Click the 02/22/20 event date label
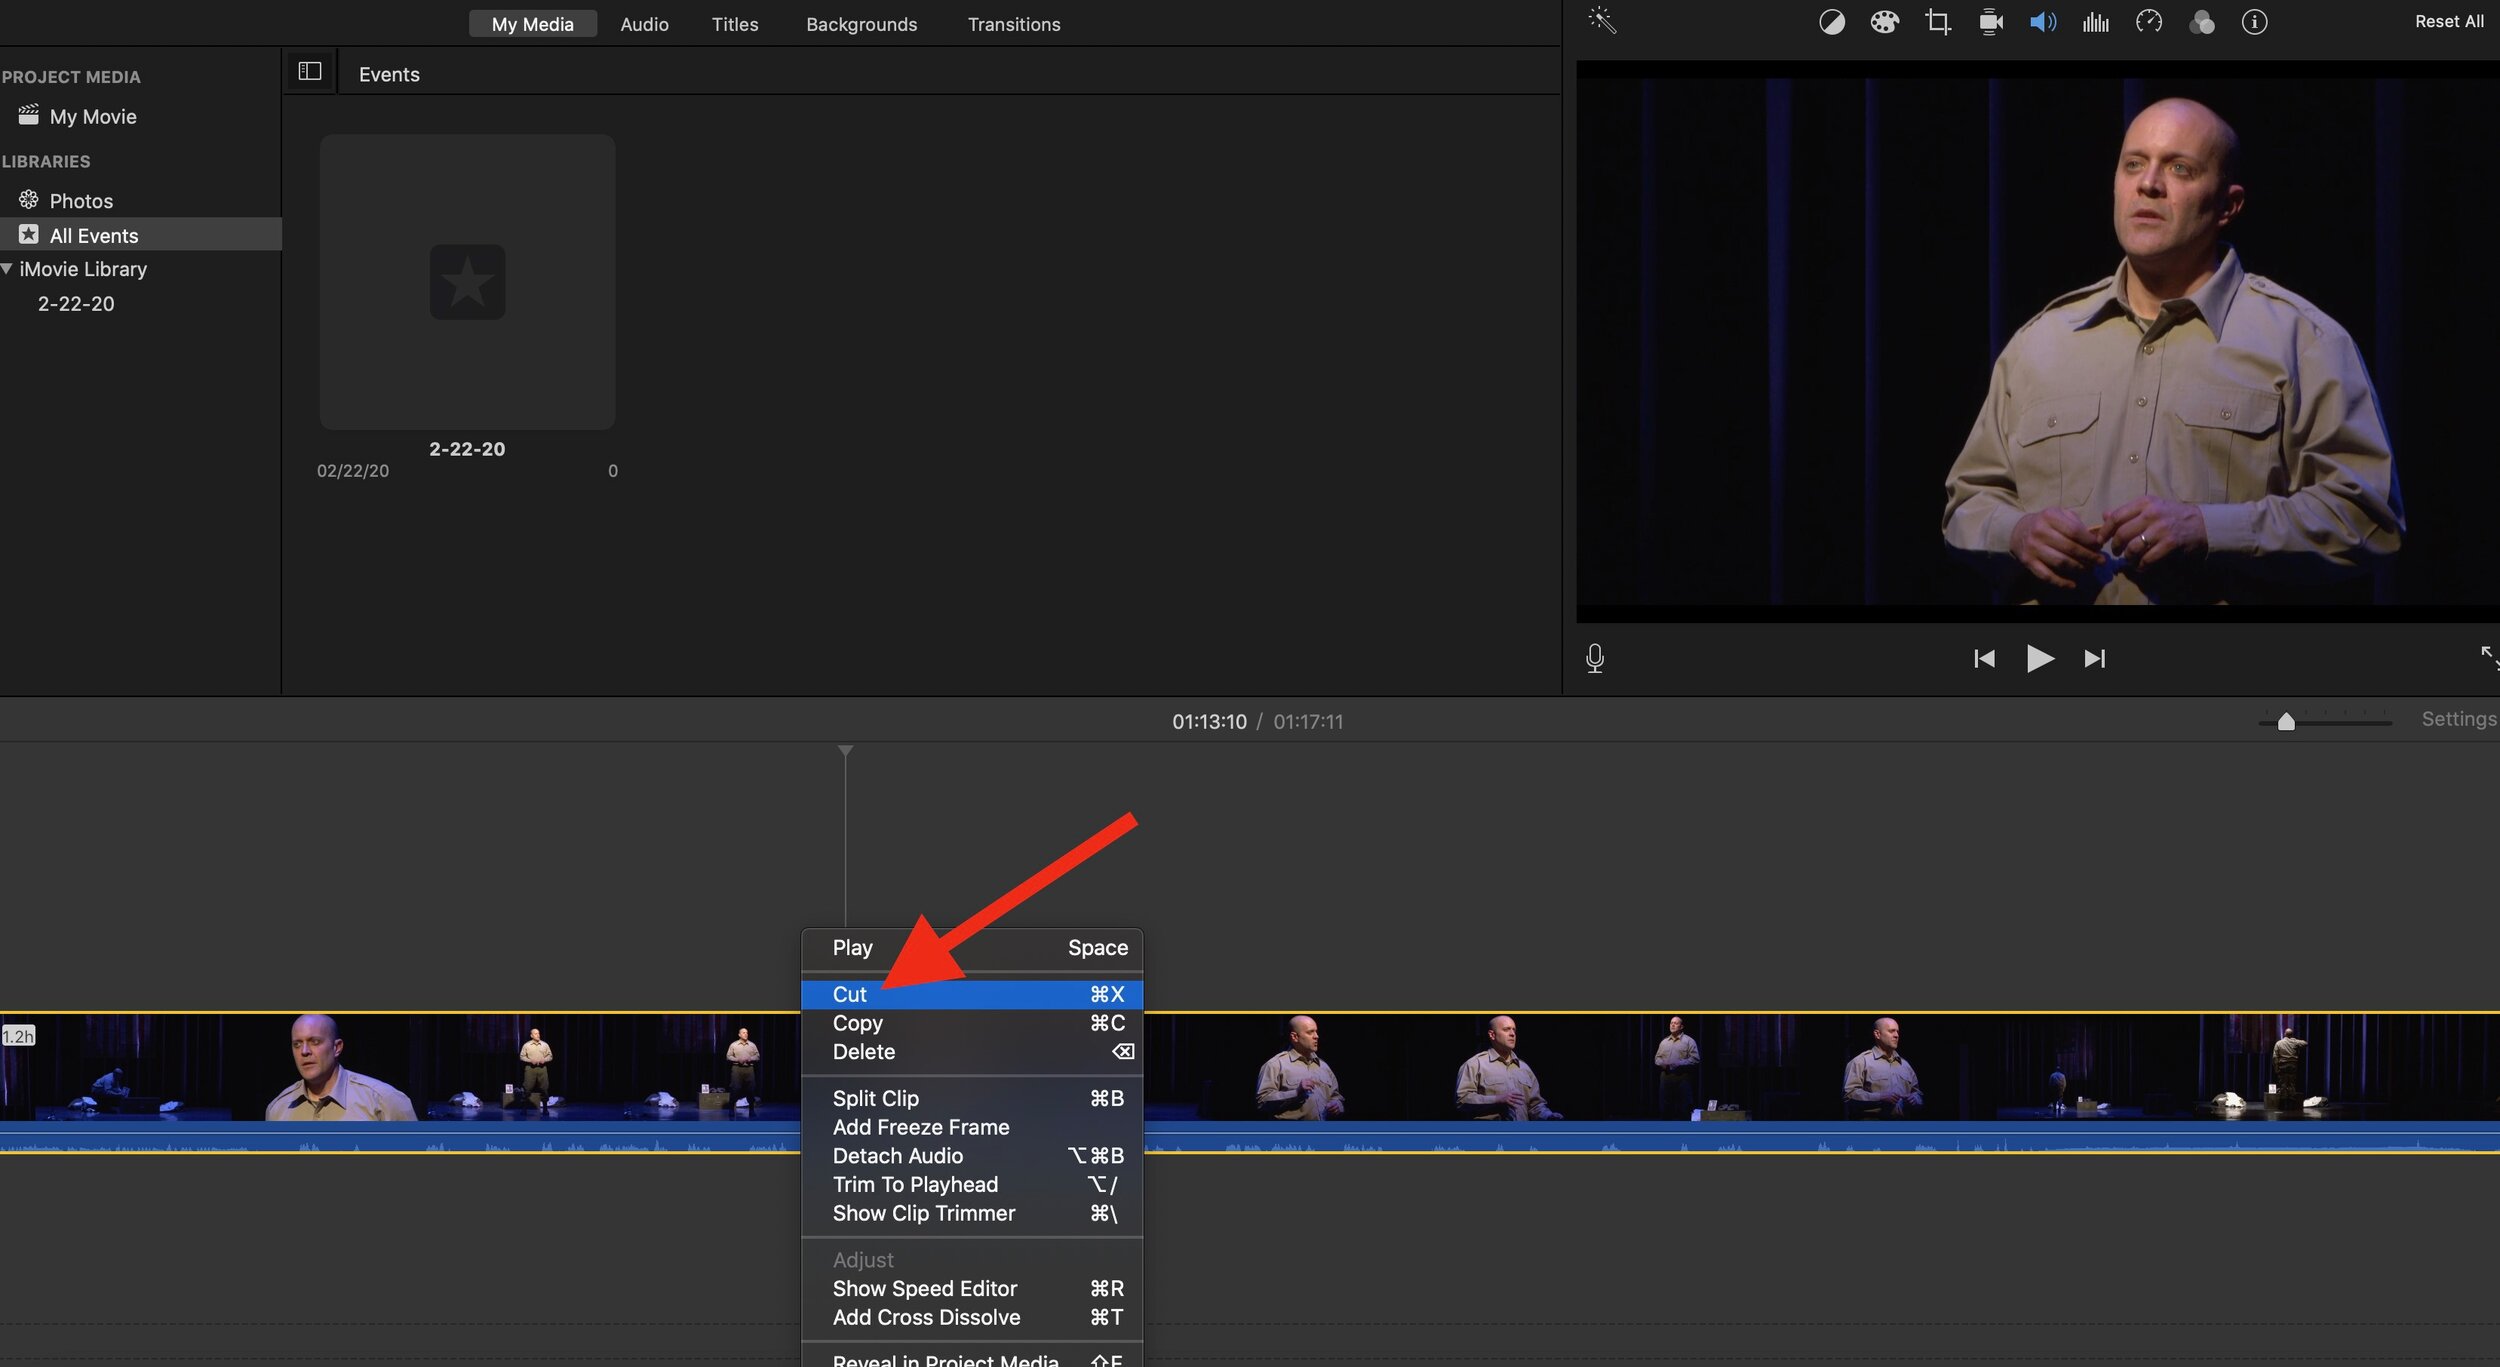The image size is (2500, 1367). [353, 471]
